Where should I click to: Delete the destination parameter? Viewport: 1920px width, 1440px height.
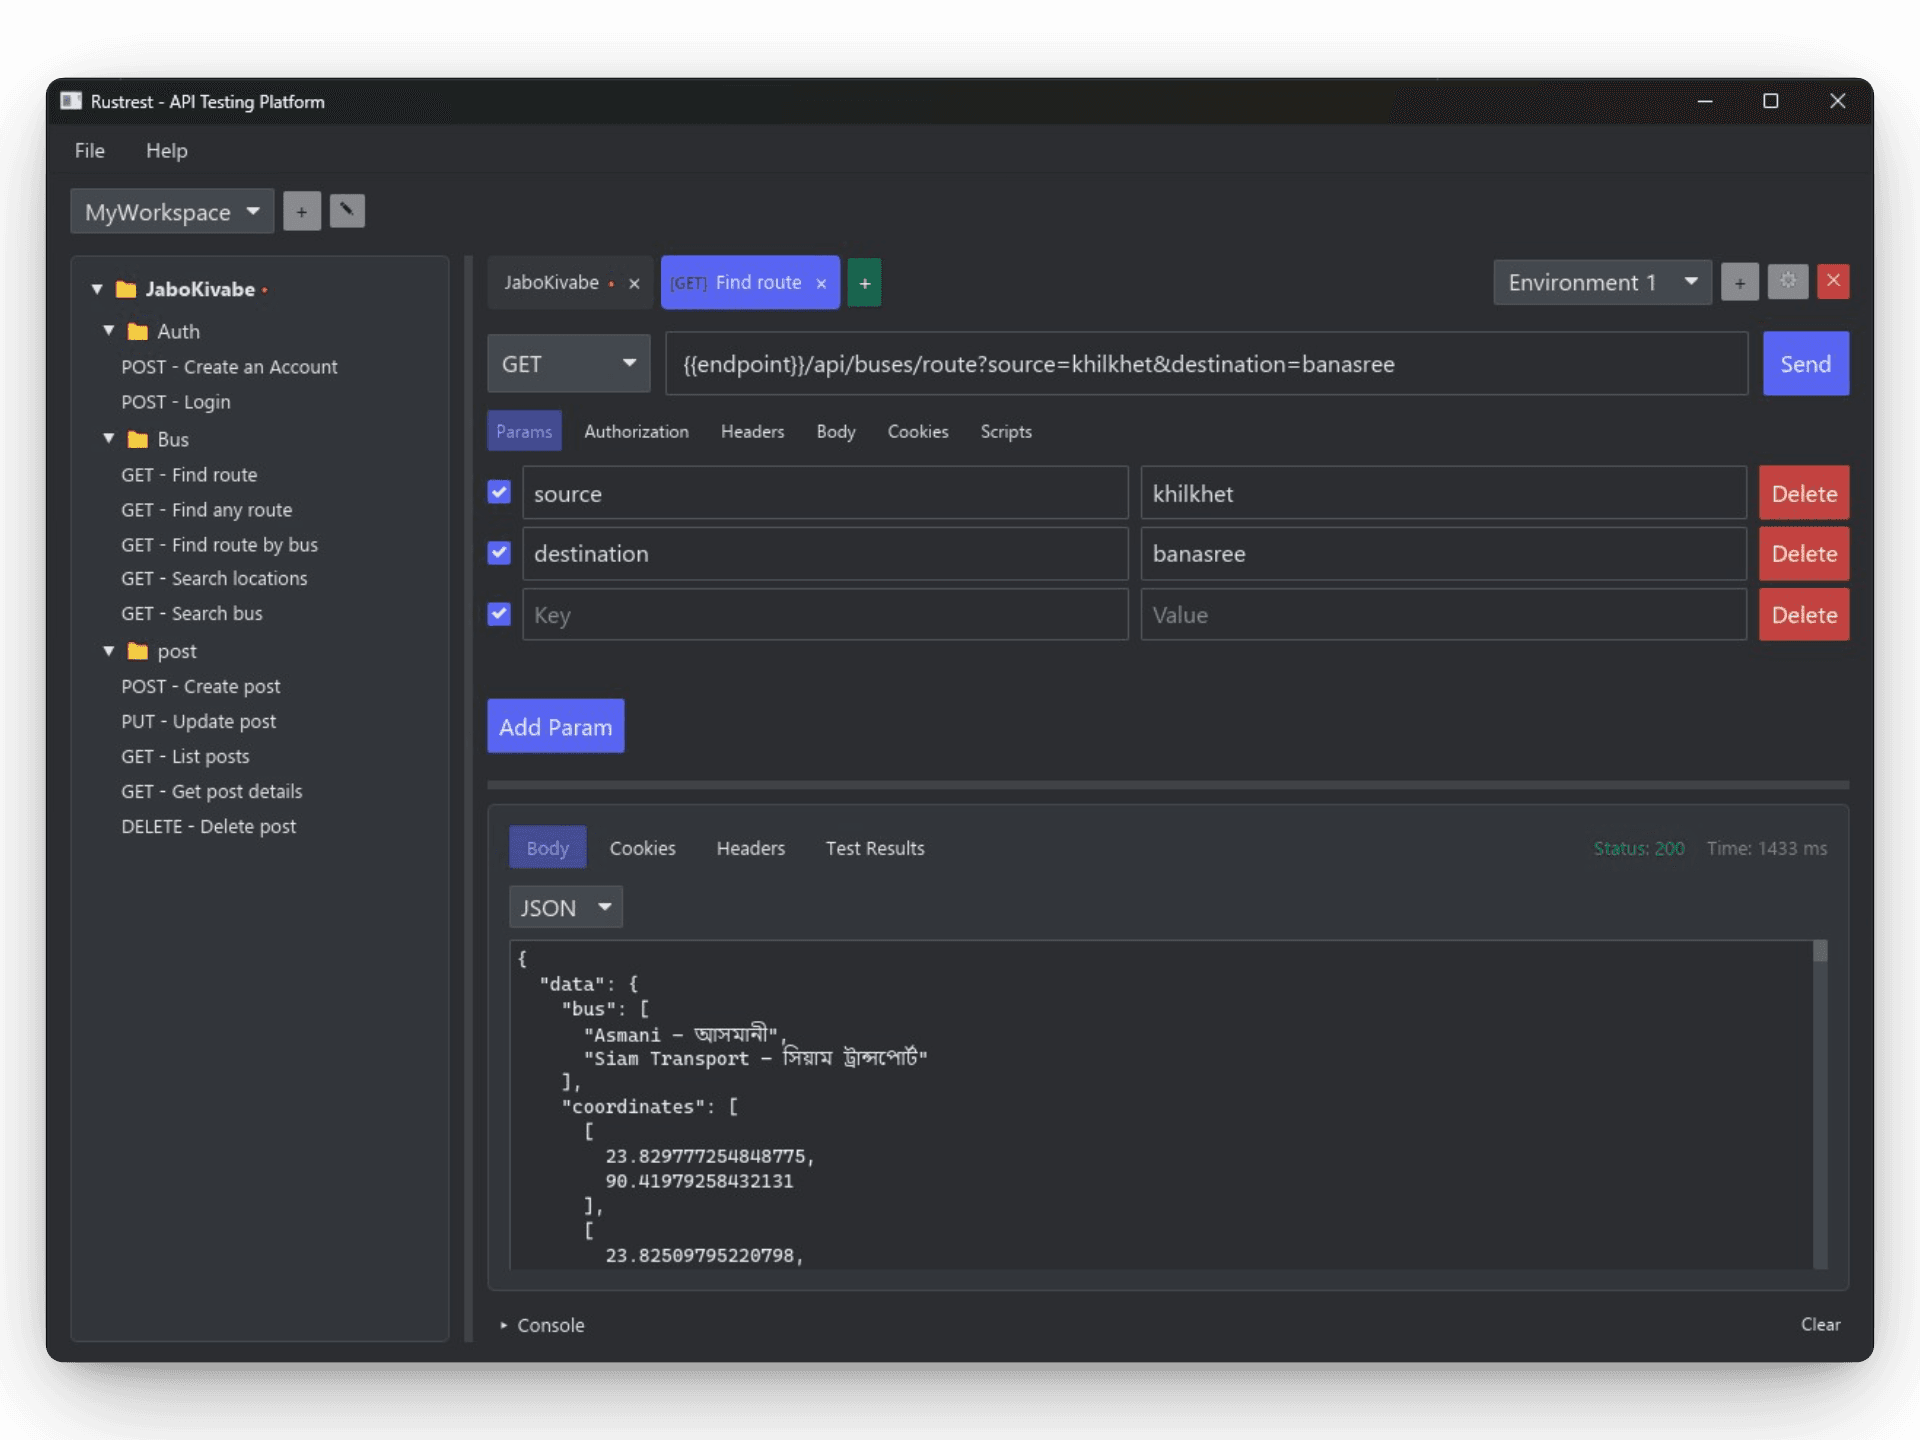1804,554
